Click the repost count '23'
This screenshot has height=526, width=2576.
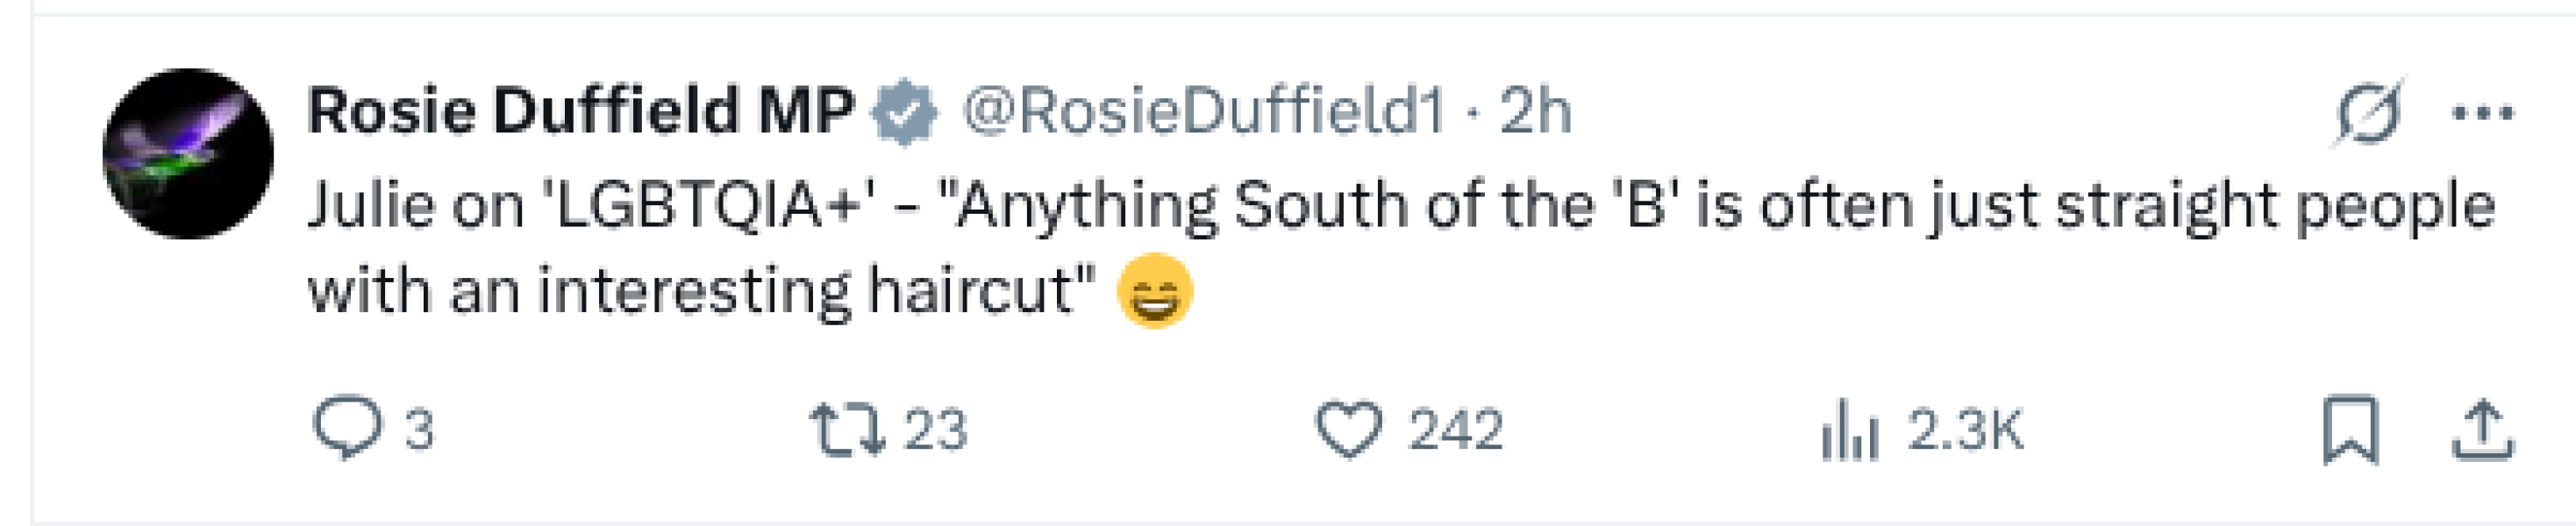[935, 431]
